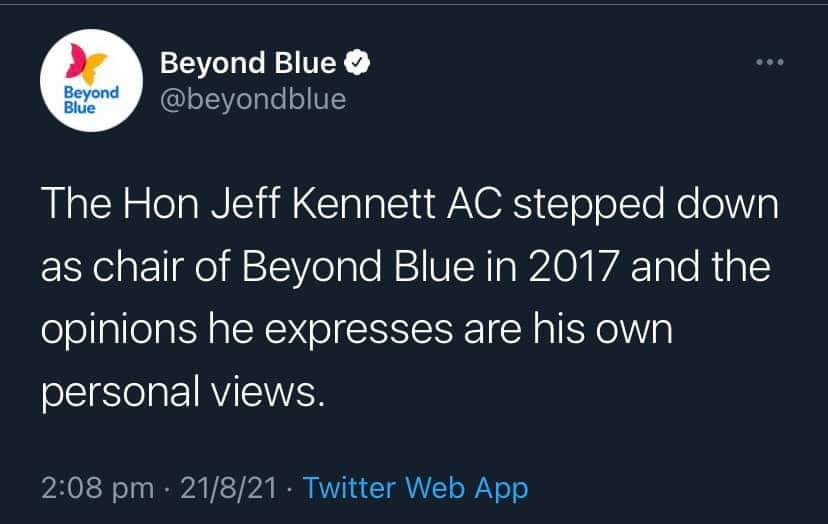Click the verified checkmark badge
The width and height of the screenshot is (828, 524).
click(x=357, y=63)
